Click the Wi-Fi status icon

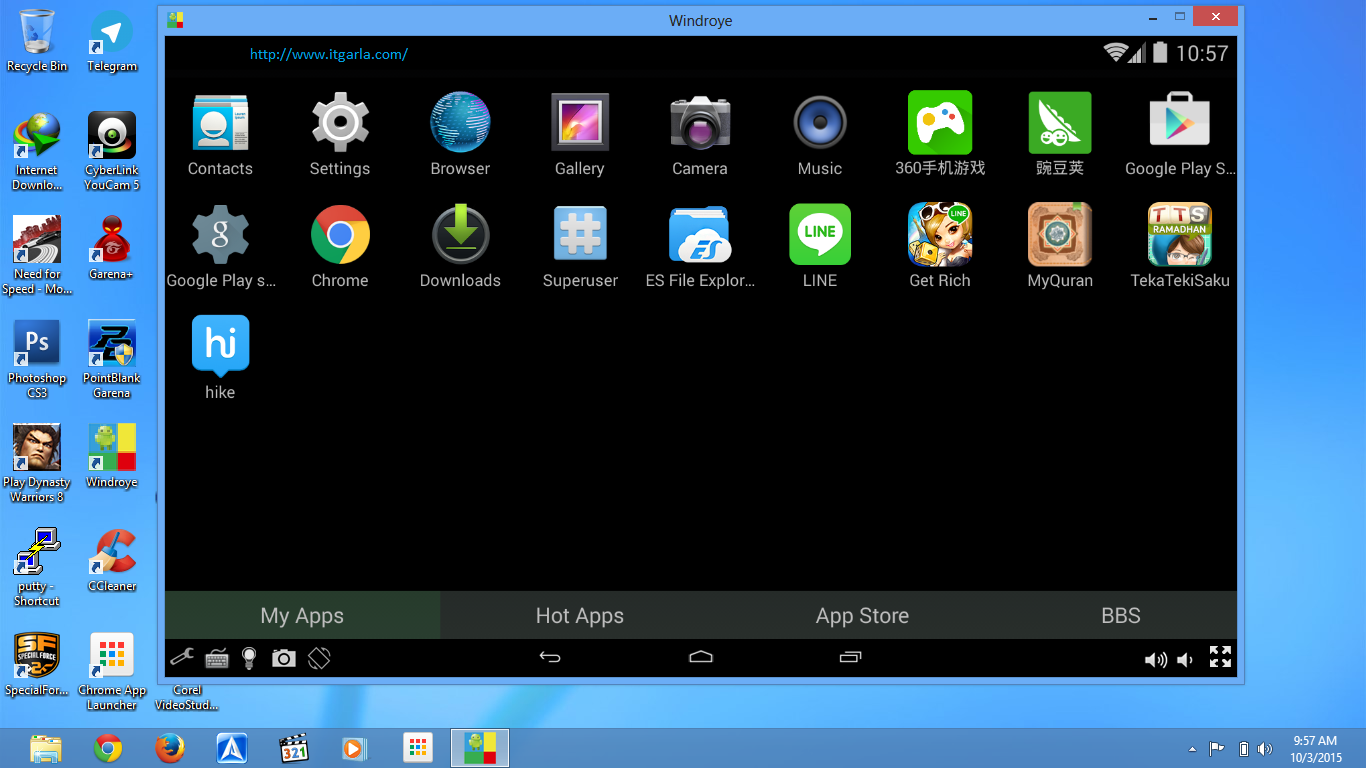[x=1115, y=53]
